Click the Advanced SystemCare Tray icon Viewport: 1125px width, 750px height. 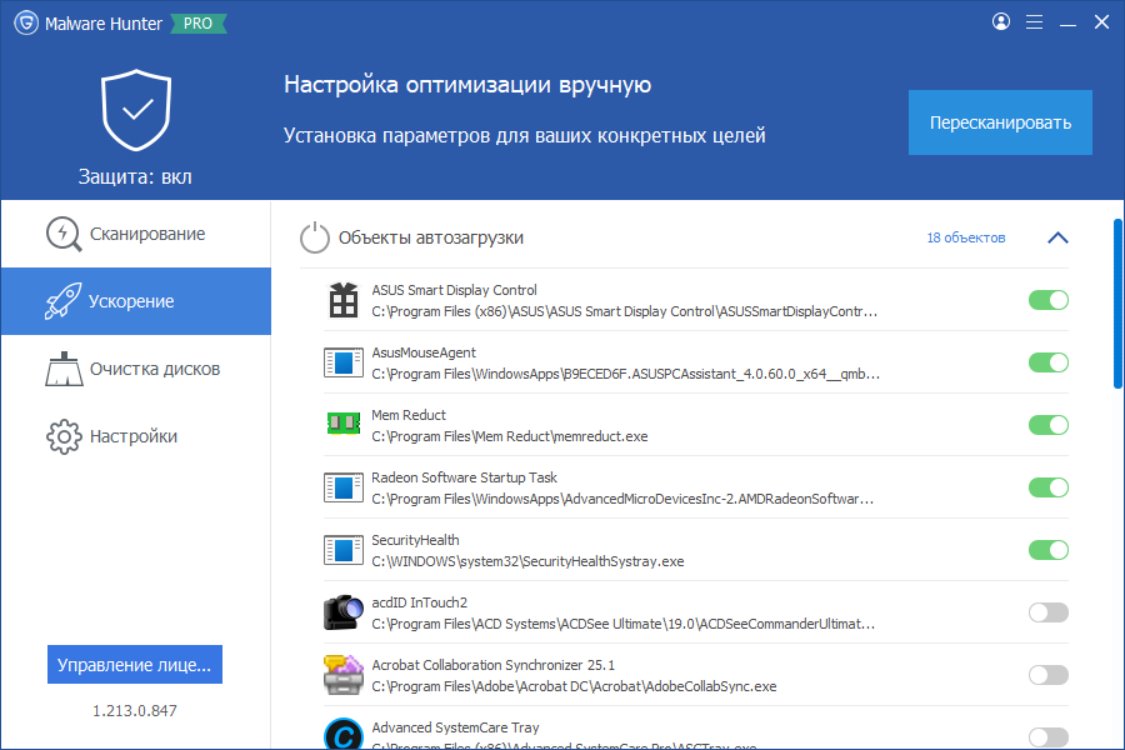pos(343,734)
